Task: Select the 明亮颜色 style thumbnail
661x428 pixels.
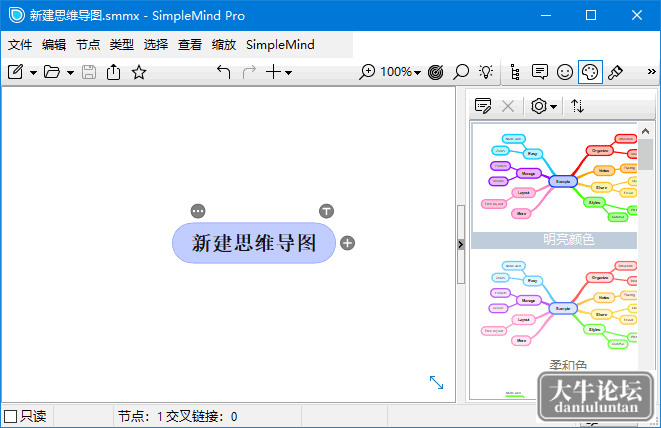Action: click(554, 186)
